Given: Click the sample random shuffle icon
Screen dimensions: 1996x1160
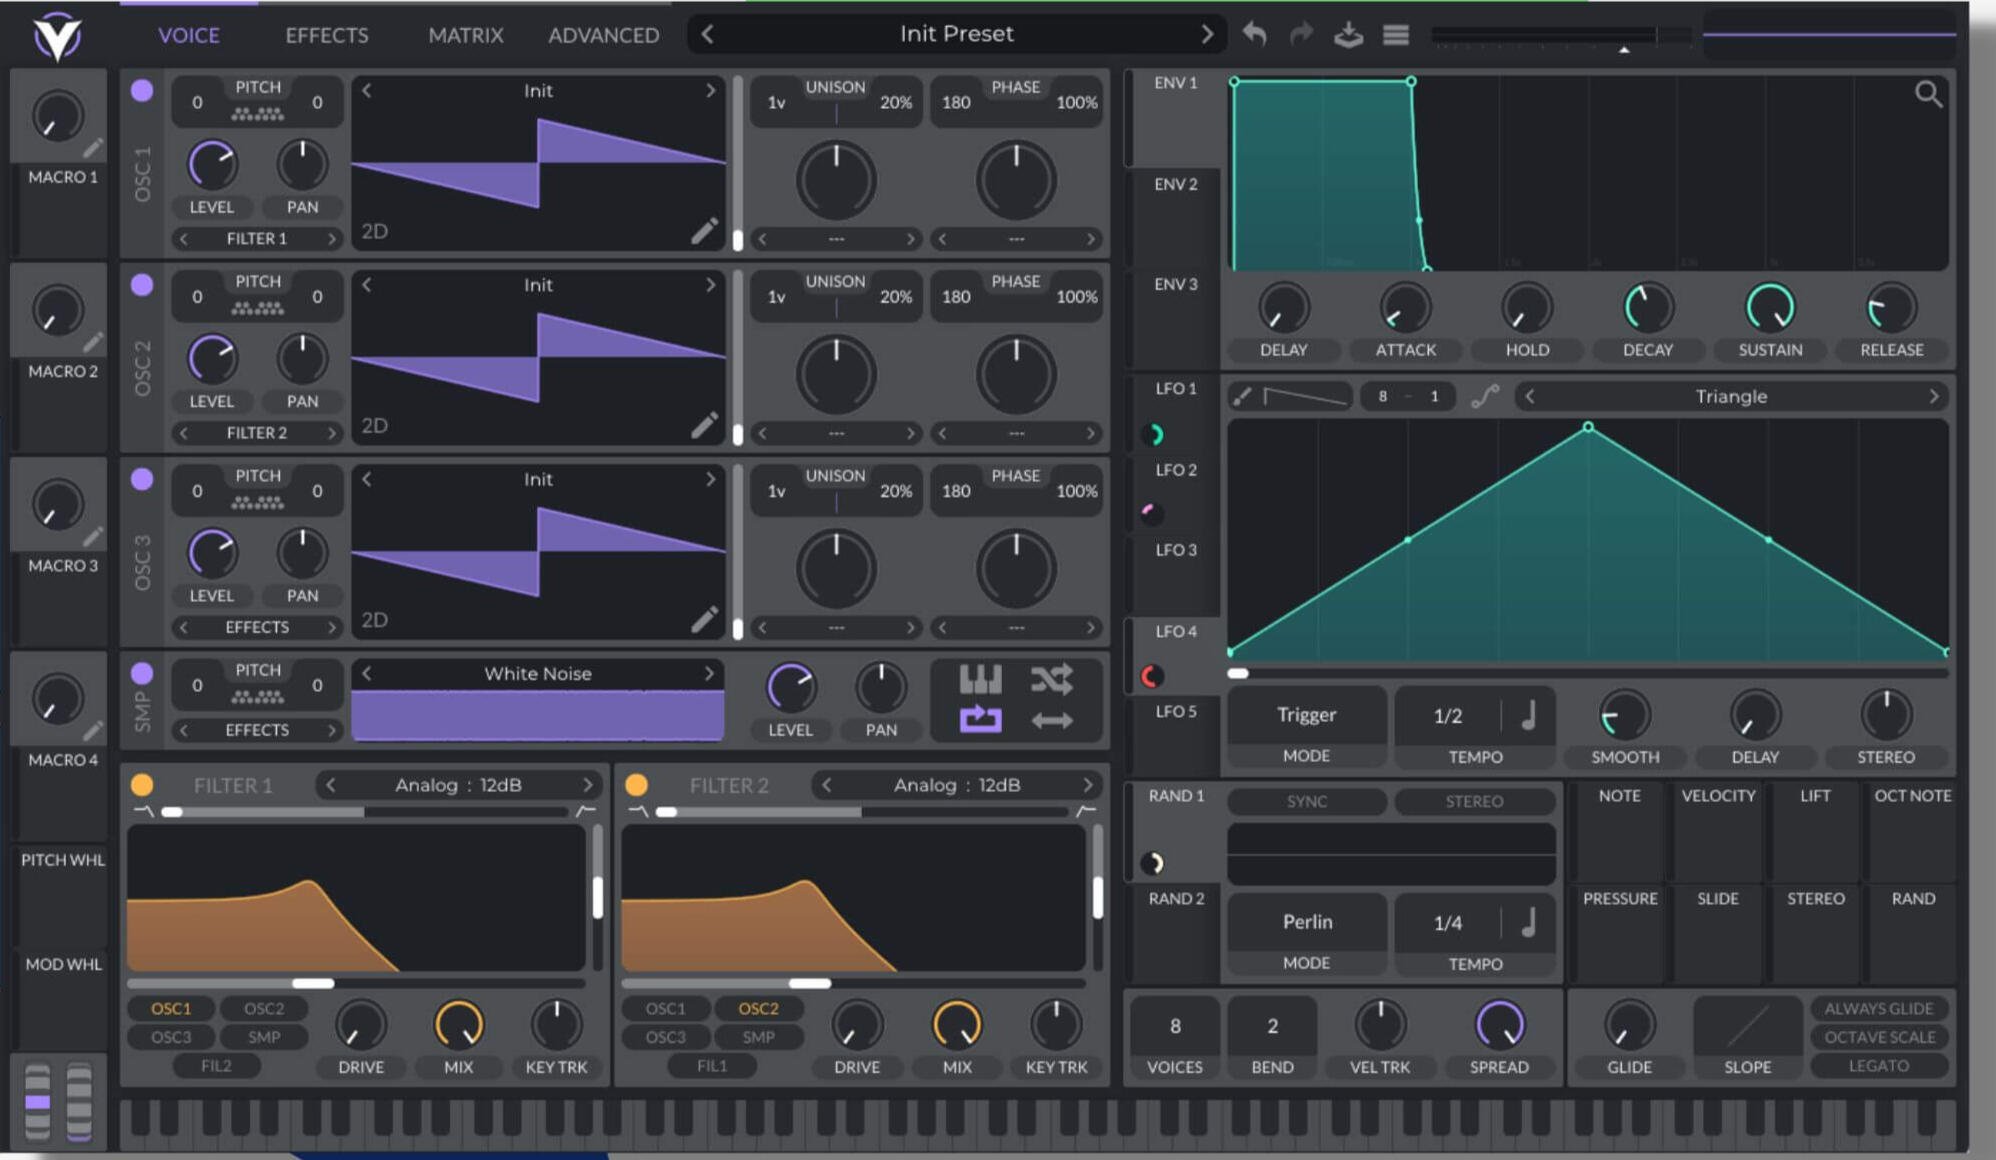Looking at the screenshot, I should (x=1051, y=680).
